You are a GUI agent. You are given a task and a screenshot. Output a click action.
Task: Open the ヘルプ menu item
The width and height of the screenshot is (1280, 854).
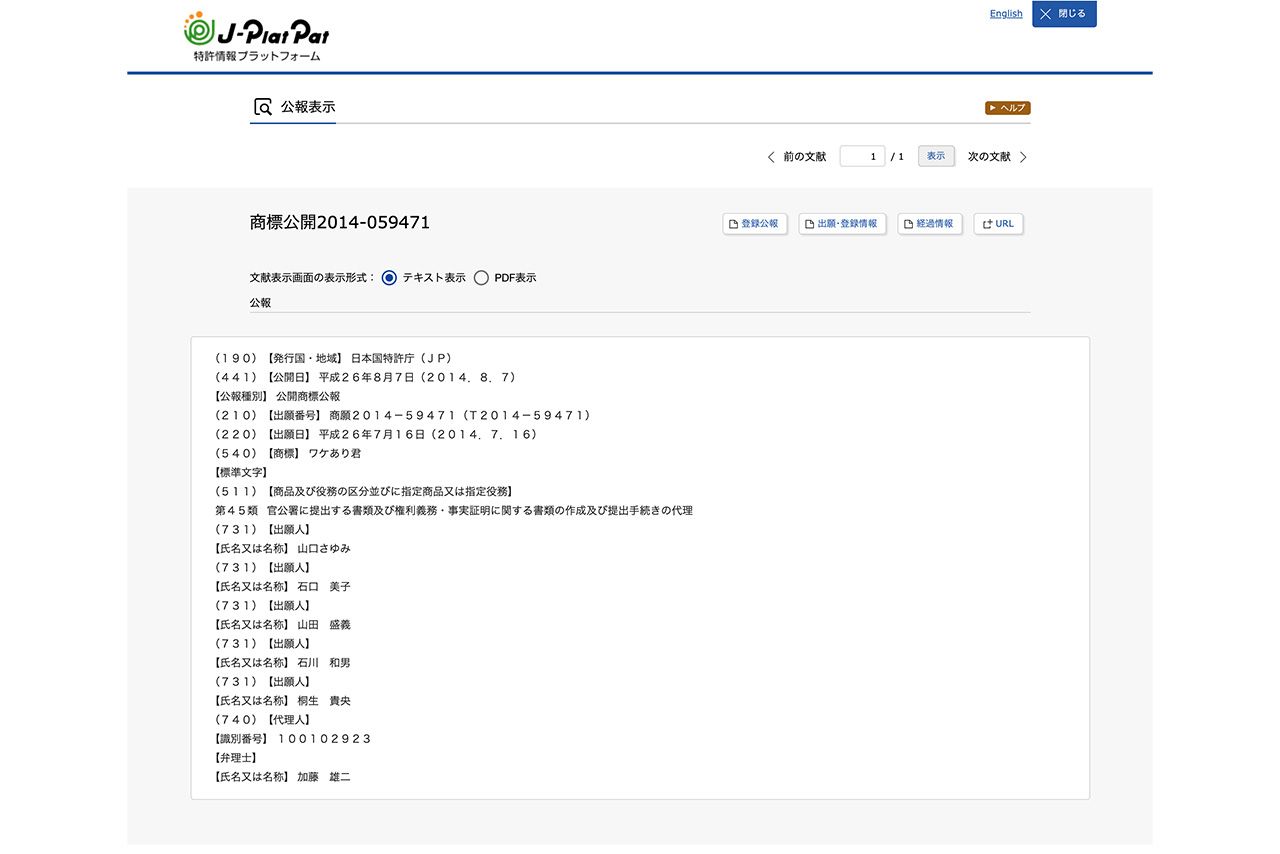1007,107
